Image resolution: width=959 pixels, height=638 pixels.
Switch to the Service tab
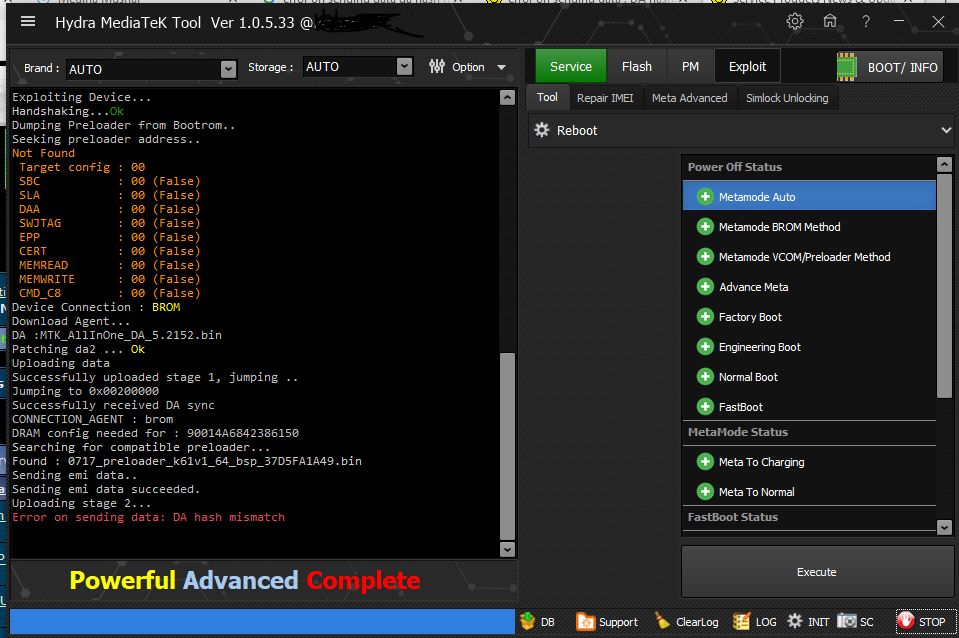(571, 66)
